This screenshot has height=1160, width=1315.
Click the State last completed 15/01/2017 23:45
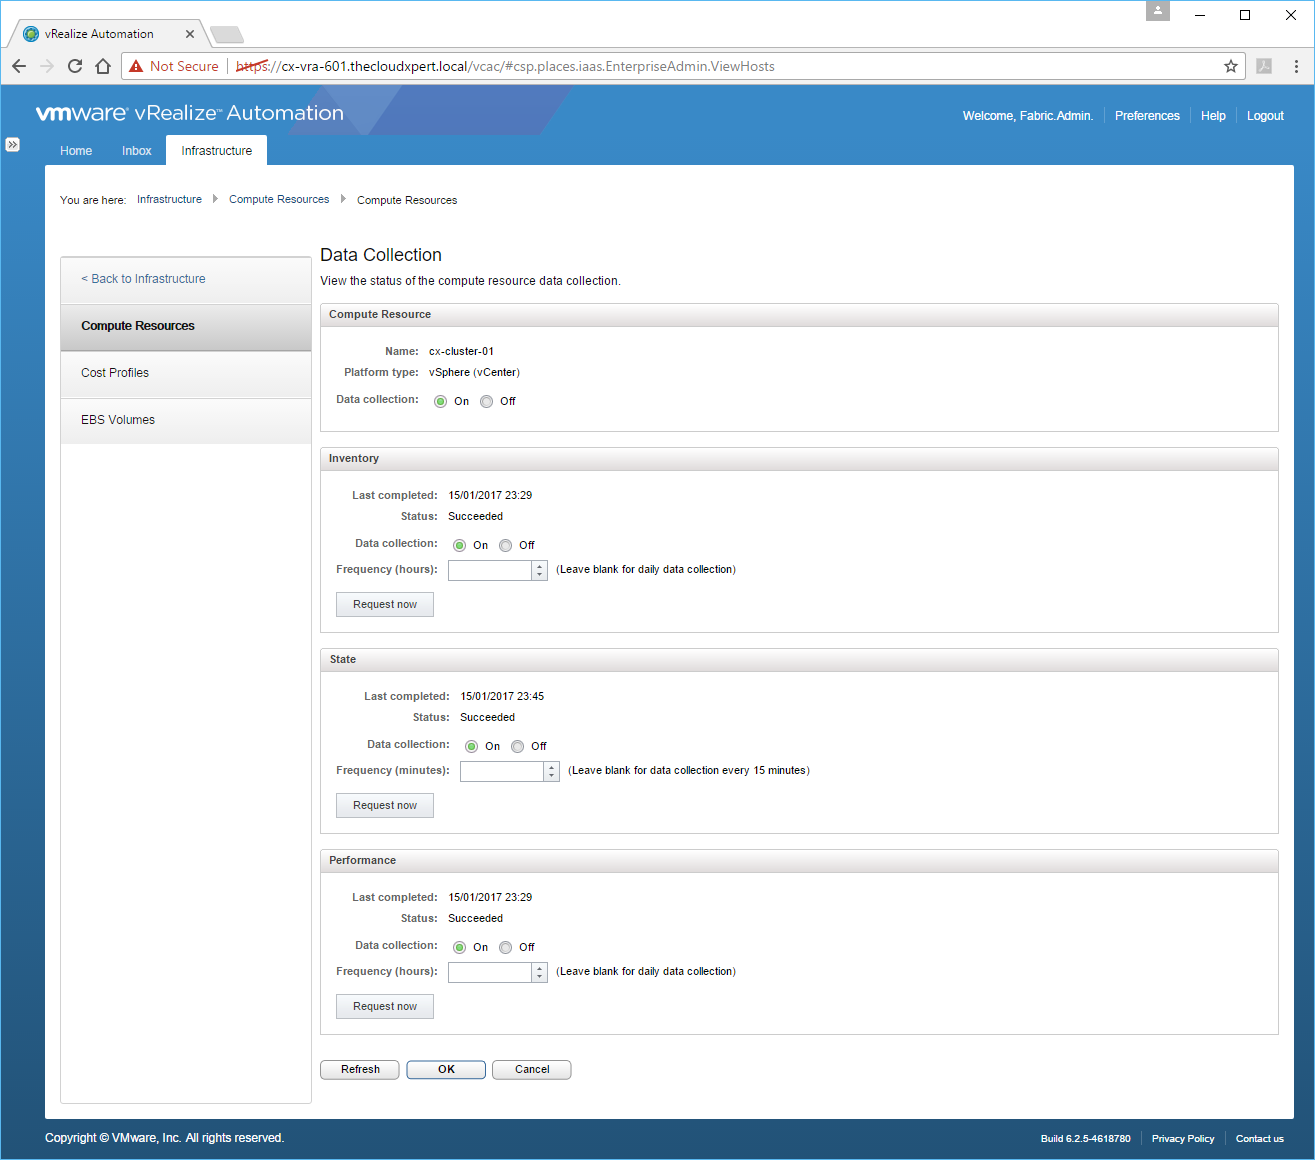click(x=502, y=697)
